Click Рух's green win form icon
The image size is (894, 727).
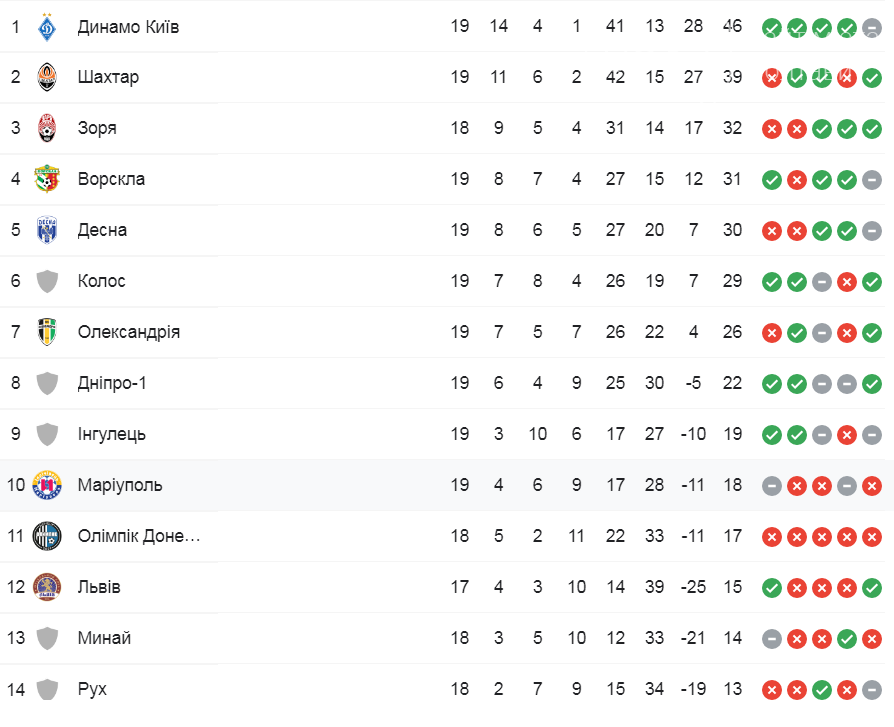point(822,691)
